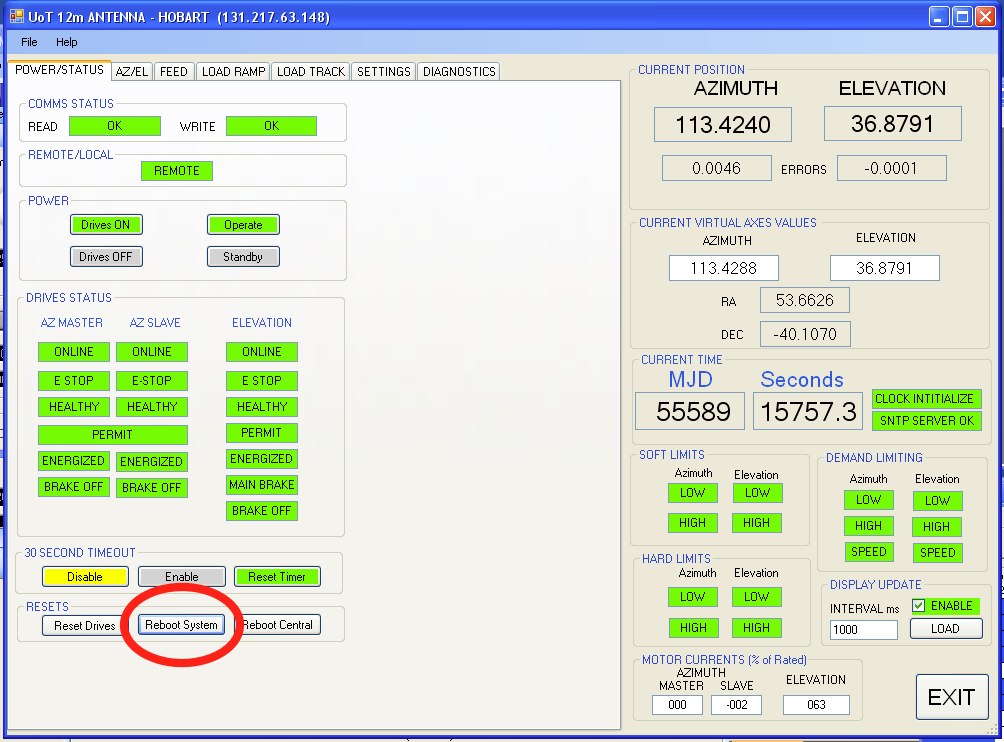
Task: Click the LOAD button for display interval
Action: (x=945, y=629)
